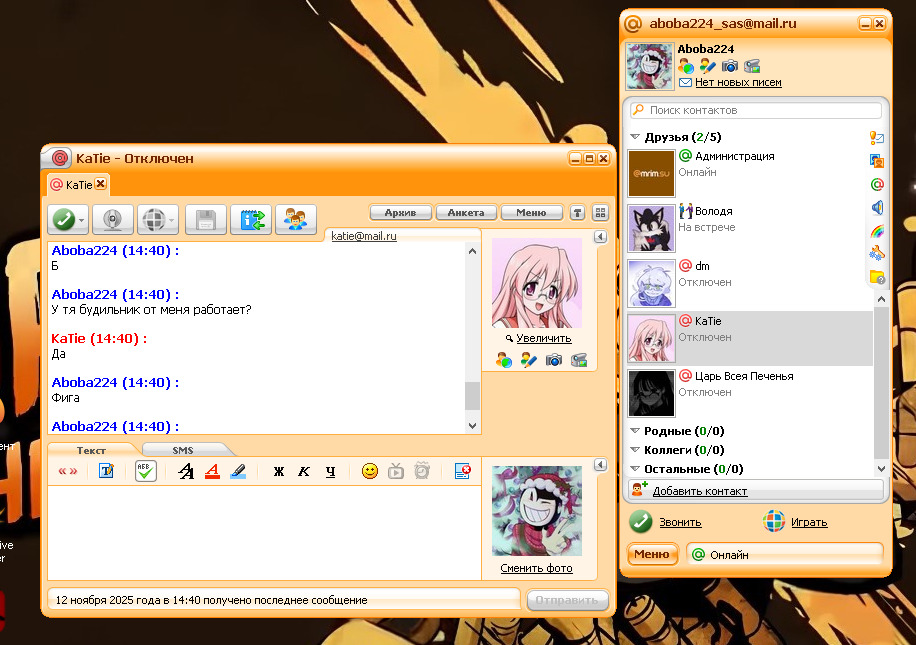Click the blog pencil icon under KaTie's photo
This screenshot has width=916, height=645.
point(528,360)
